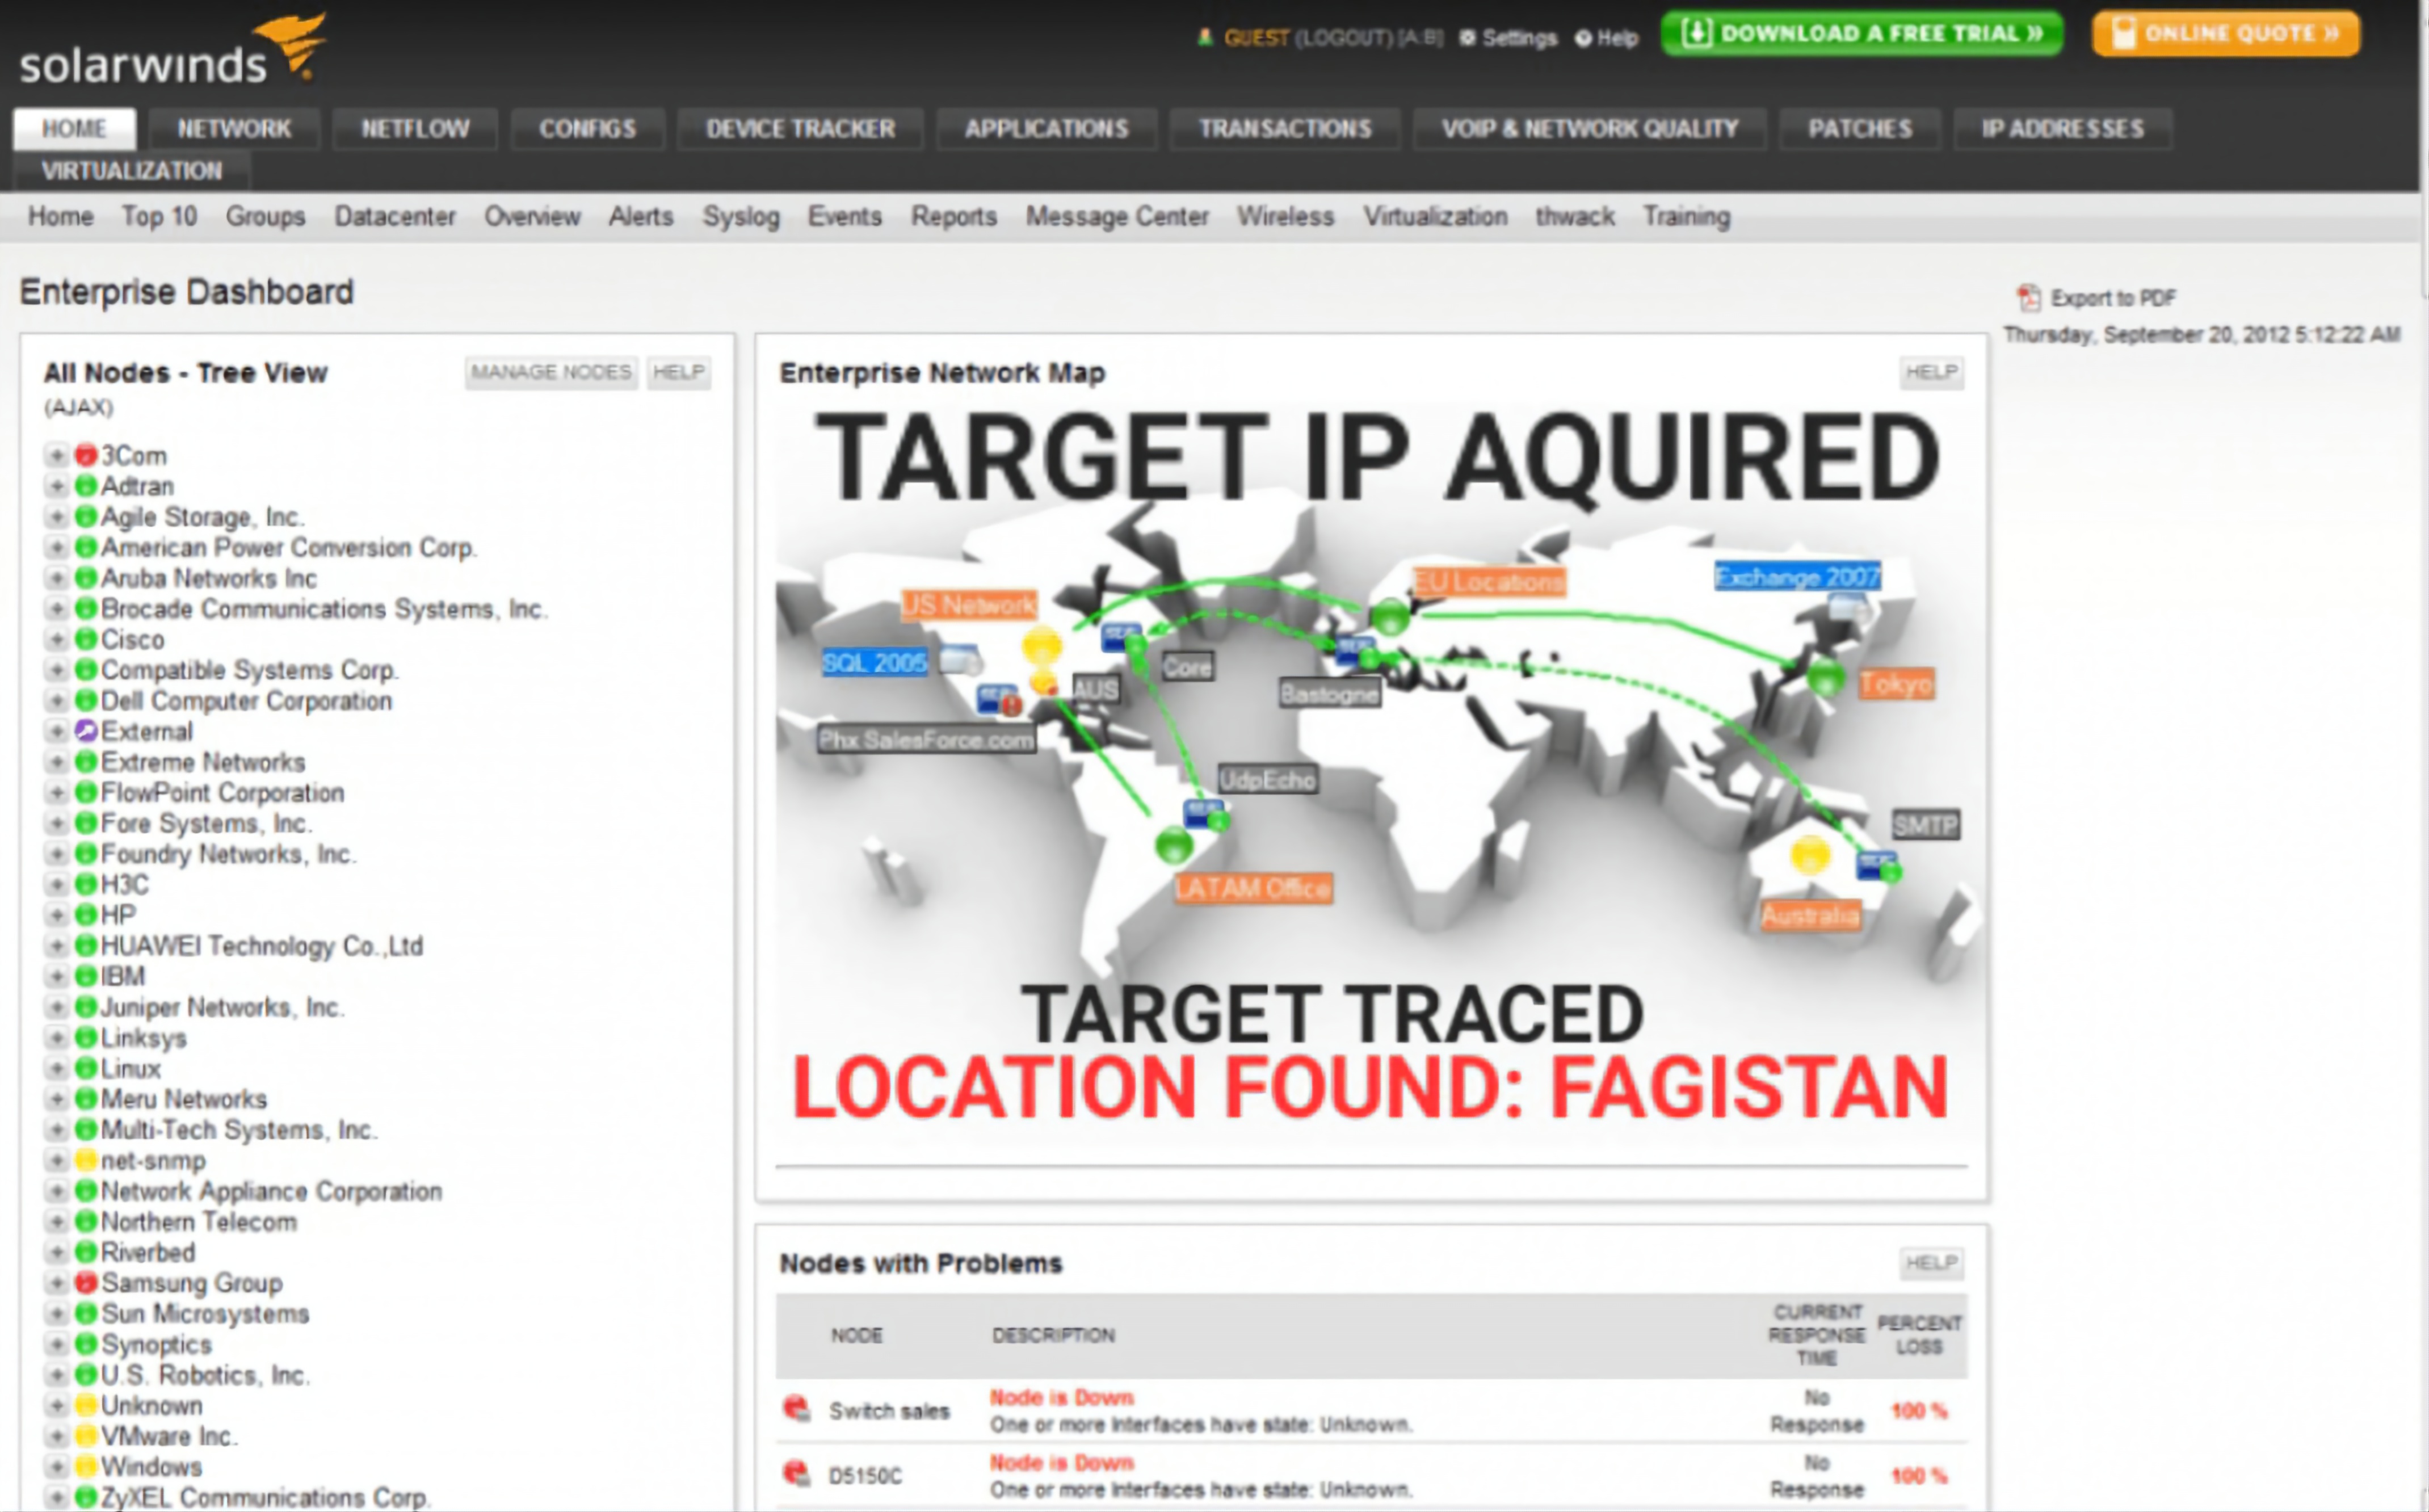Click the yellow Australia map node
2429x1512 pixels.
[x=1810, y=856]
